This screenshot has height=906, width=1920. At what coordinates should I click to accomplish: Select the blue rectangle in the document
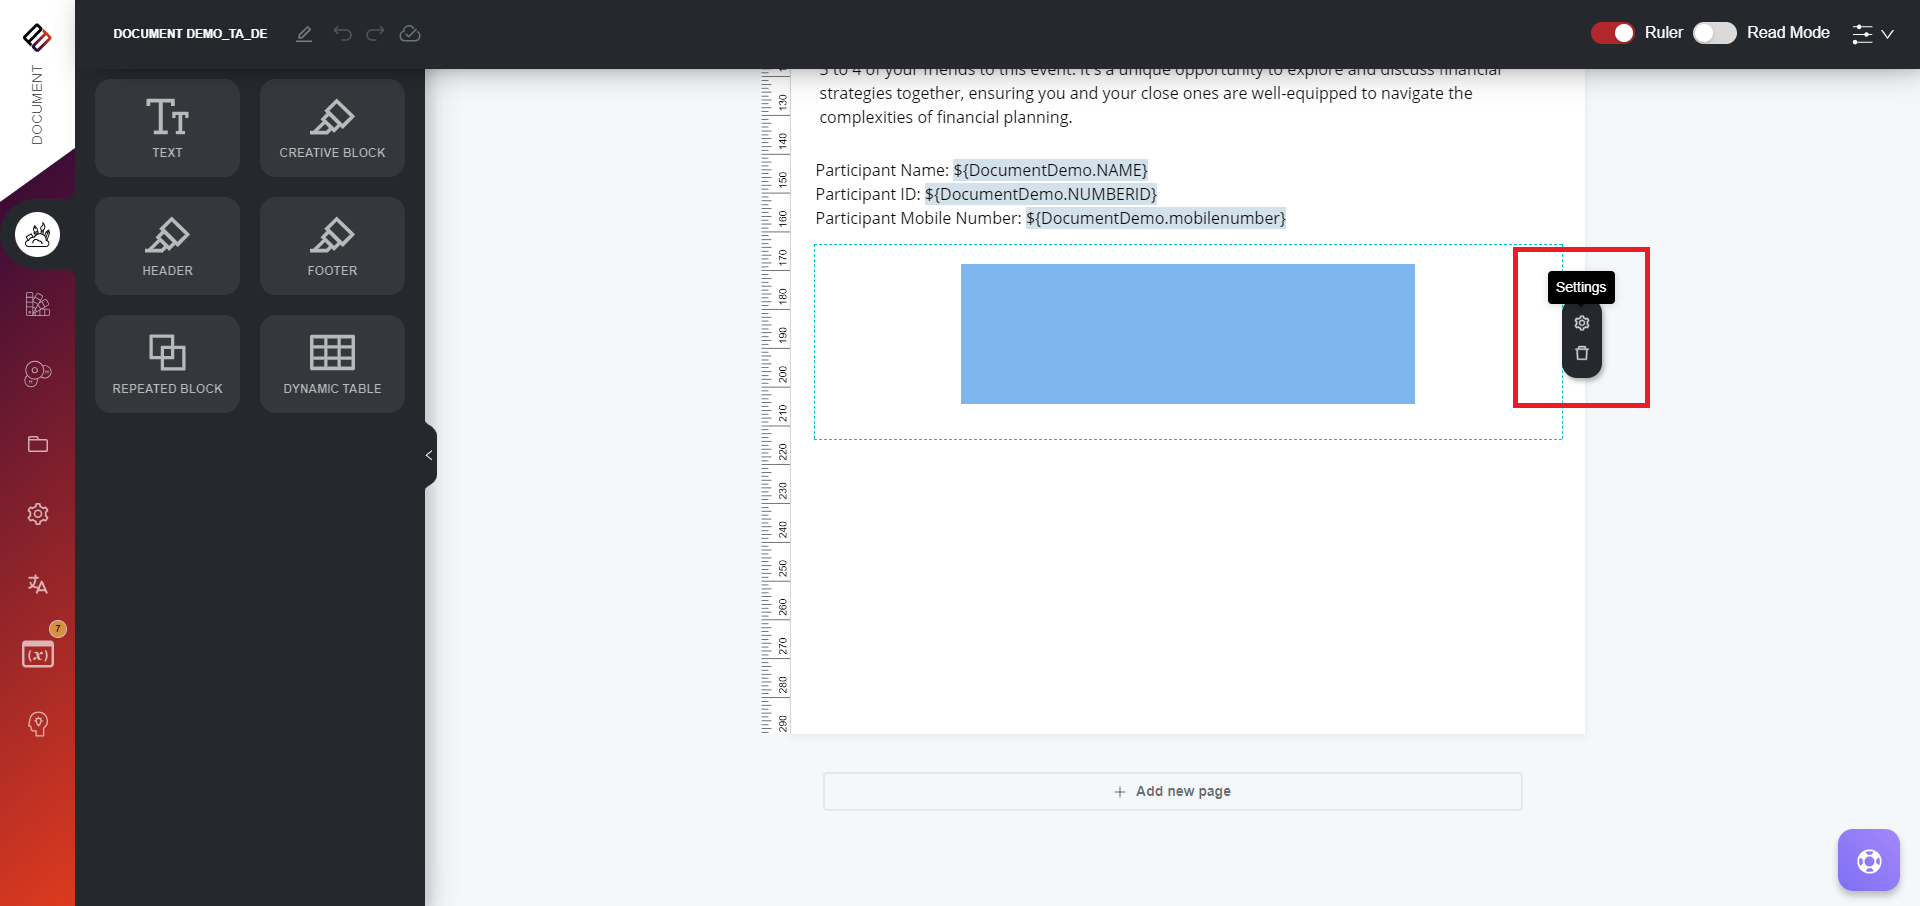[x=1187, y=333]
